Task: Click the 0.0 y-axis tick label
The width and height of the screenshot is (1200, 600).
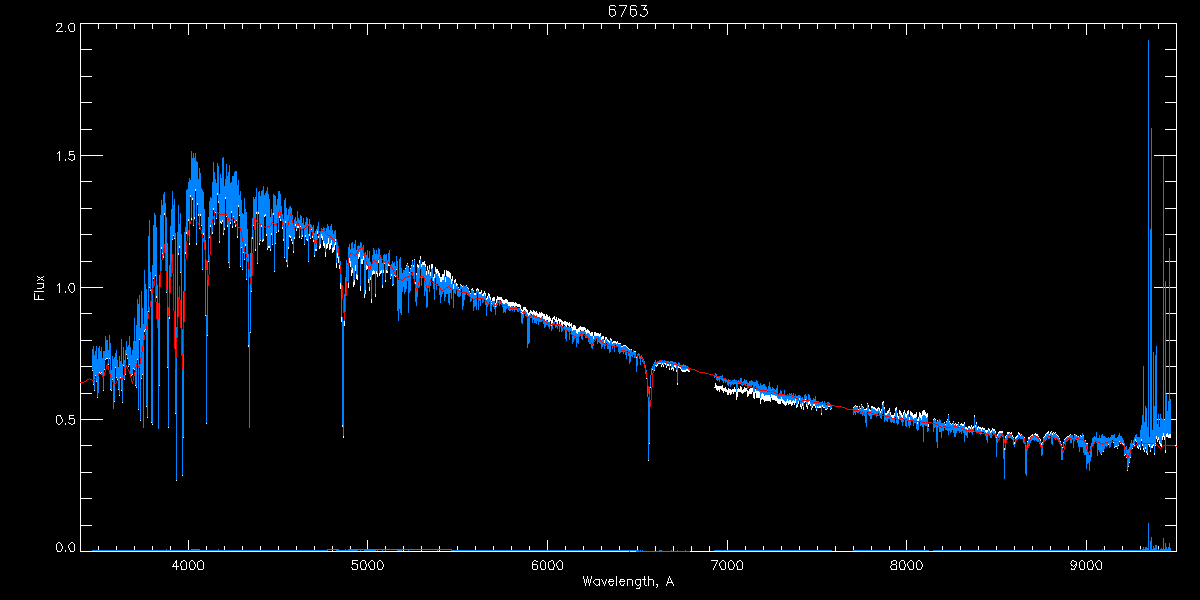Action: pos(63,548)
